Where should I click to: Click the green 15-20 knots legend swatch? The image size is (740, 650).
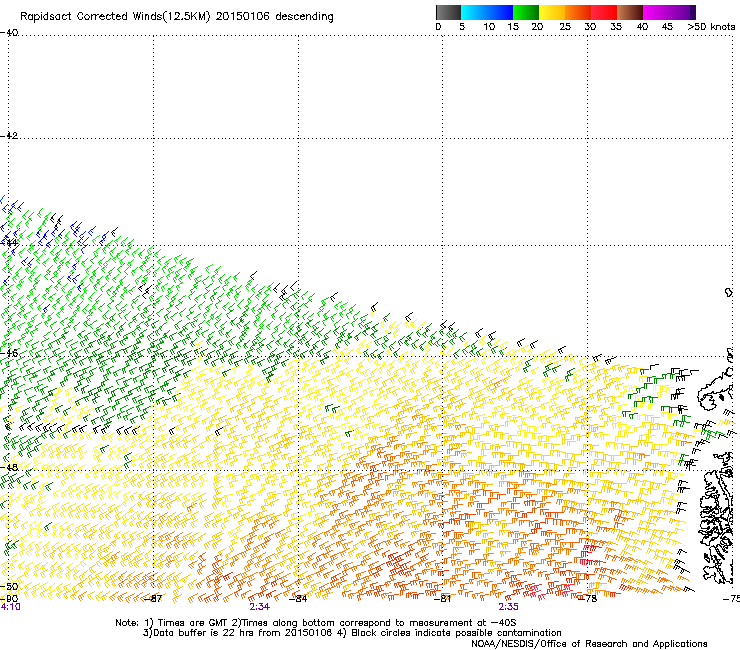coord(526,12)
